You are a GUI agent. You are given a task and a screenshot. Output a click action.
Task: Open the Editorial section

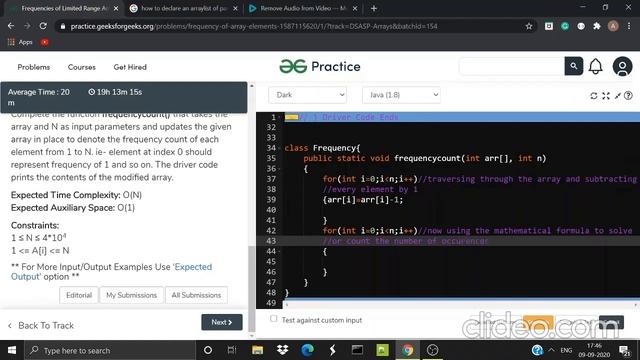(x=79, y=295)
